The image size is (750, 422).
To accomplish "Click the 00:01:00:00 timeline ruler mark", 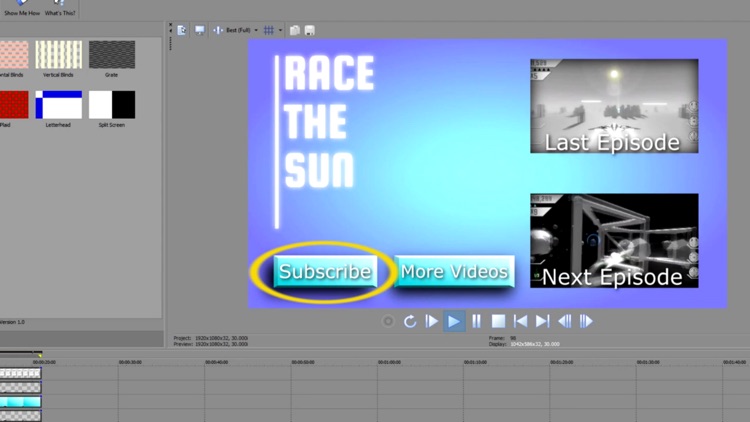I will (389, 362).
